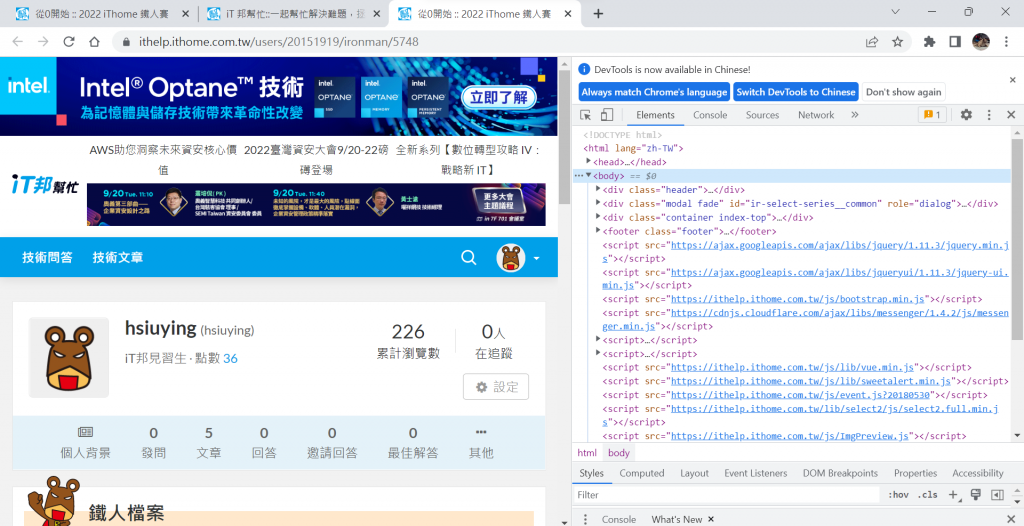Switch to the iT 邦幫忙 middle browser tab
The height and width of the screenshot is (526, 1024).
tap(293, 14)
